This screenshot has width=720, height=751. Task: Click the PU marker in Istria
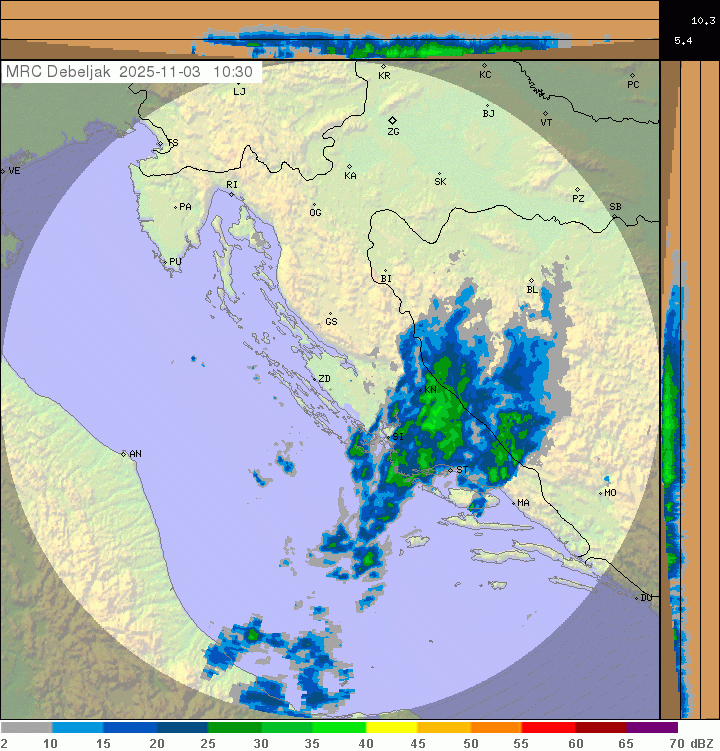pyautogui.click(x=166, y=262)
